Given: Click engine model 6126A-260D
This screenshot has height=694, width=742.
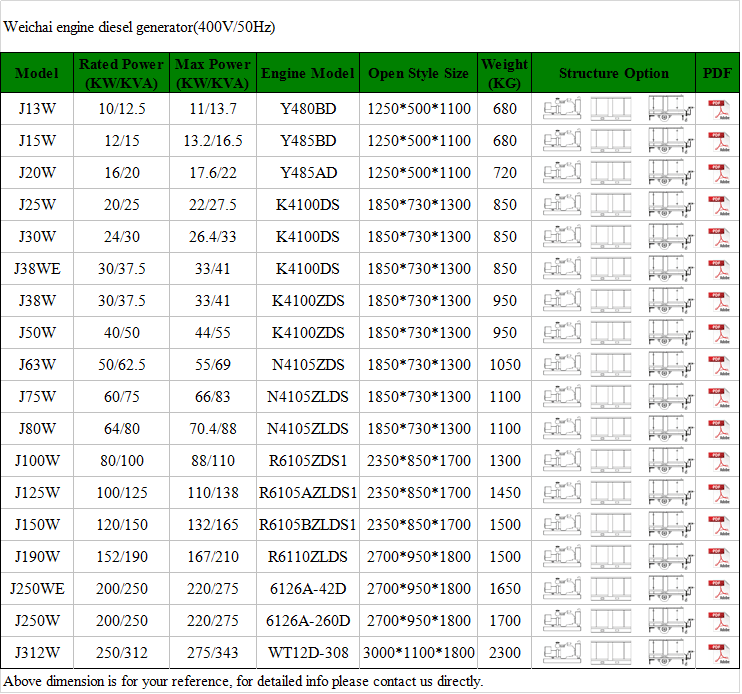Looking at the screenshot, I should coord(308,621).
